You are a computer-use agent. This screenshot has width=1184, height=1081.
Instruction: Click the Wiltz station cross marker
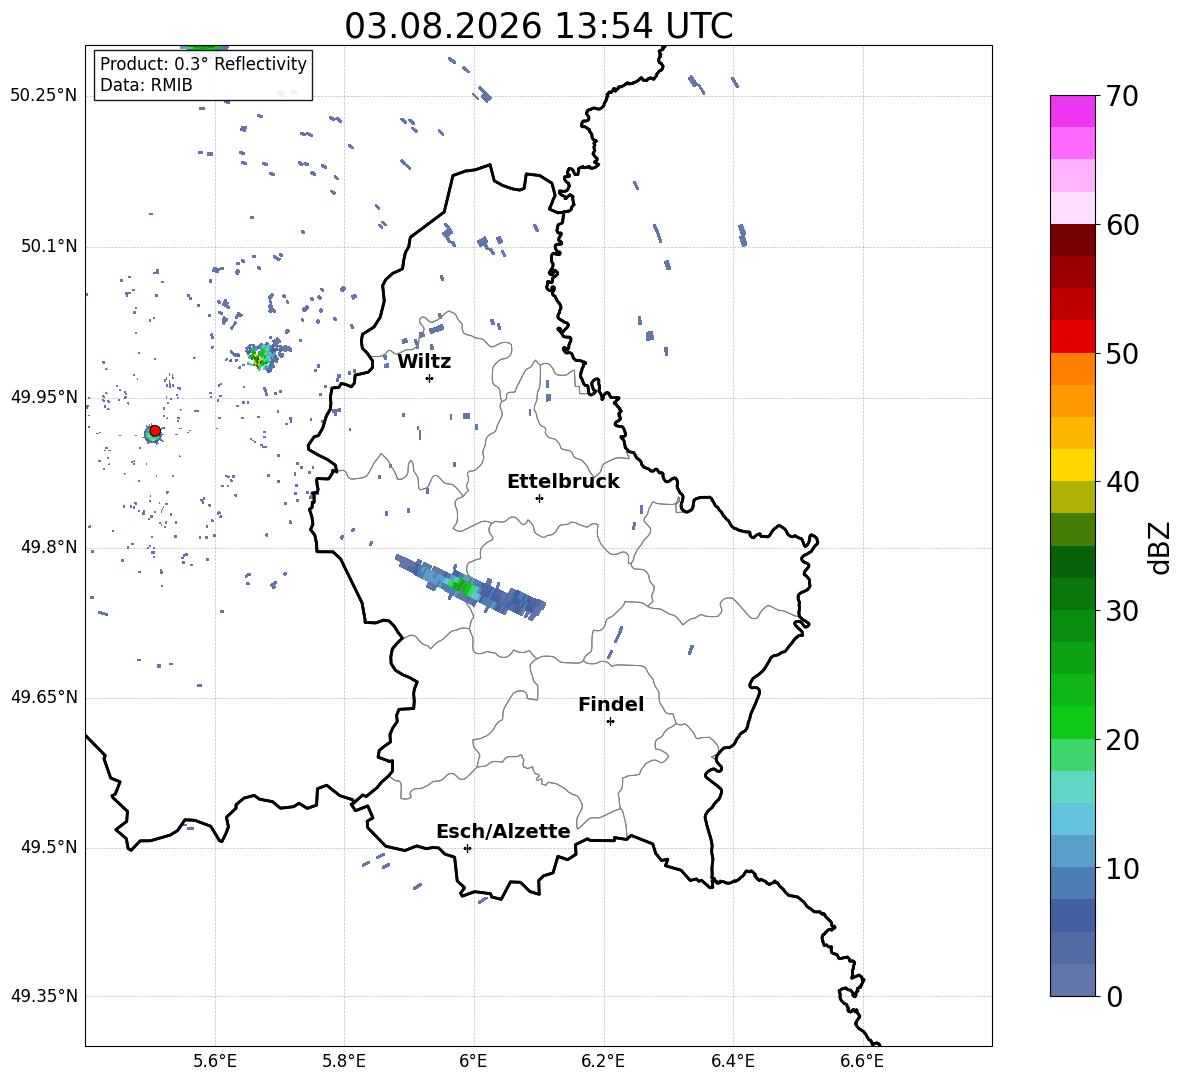pyautogui.click(x=430, y=378)
